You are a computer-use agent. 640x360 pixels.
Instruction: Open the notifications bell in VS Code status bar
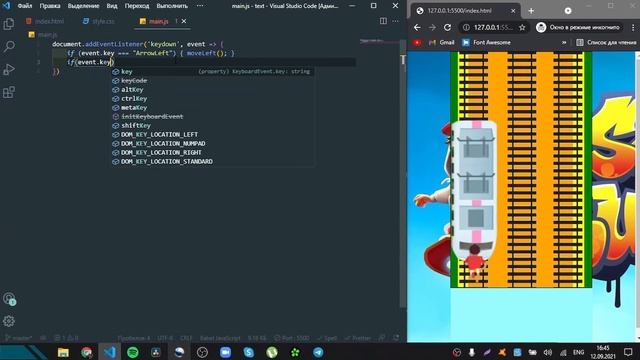tap(396, 338)
